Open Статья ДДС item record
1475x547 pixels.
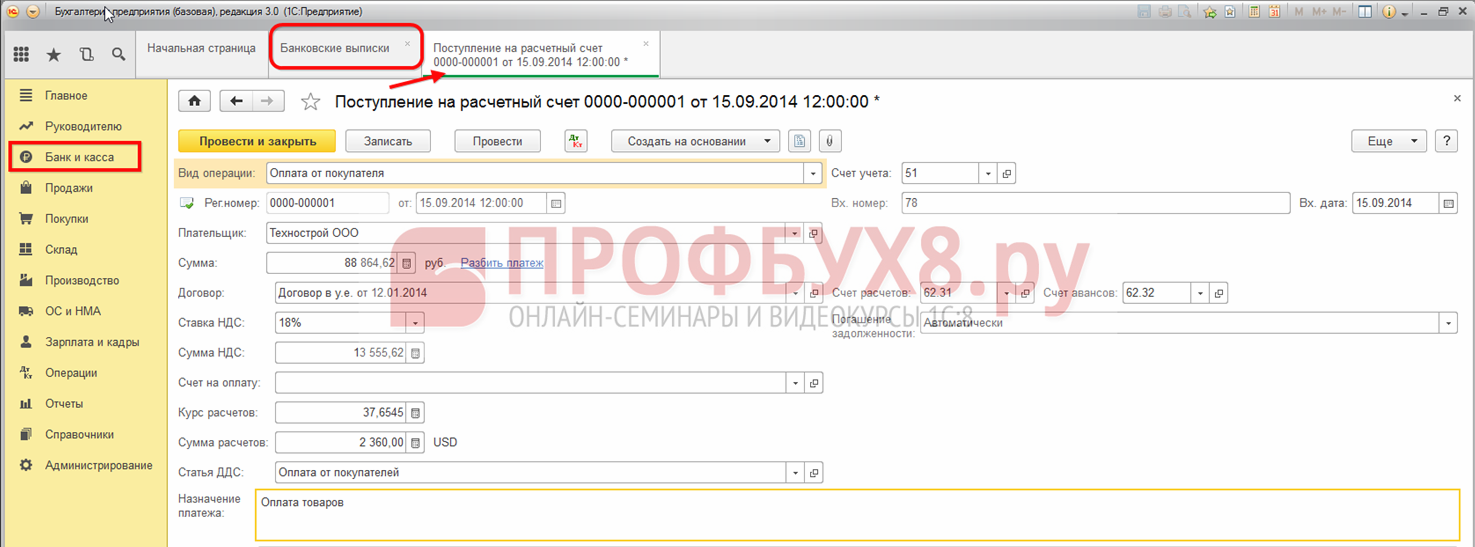tap(814, 472)
